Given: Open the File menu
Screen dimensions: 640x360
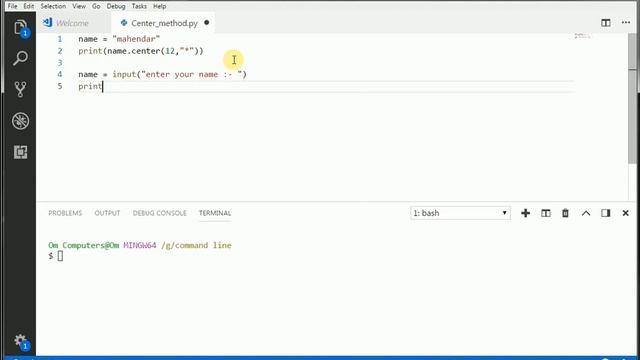Looking at the screenshot, I should [13, 6].
